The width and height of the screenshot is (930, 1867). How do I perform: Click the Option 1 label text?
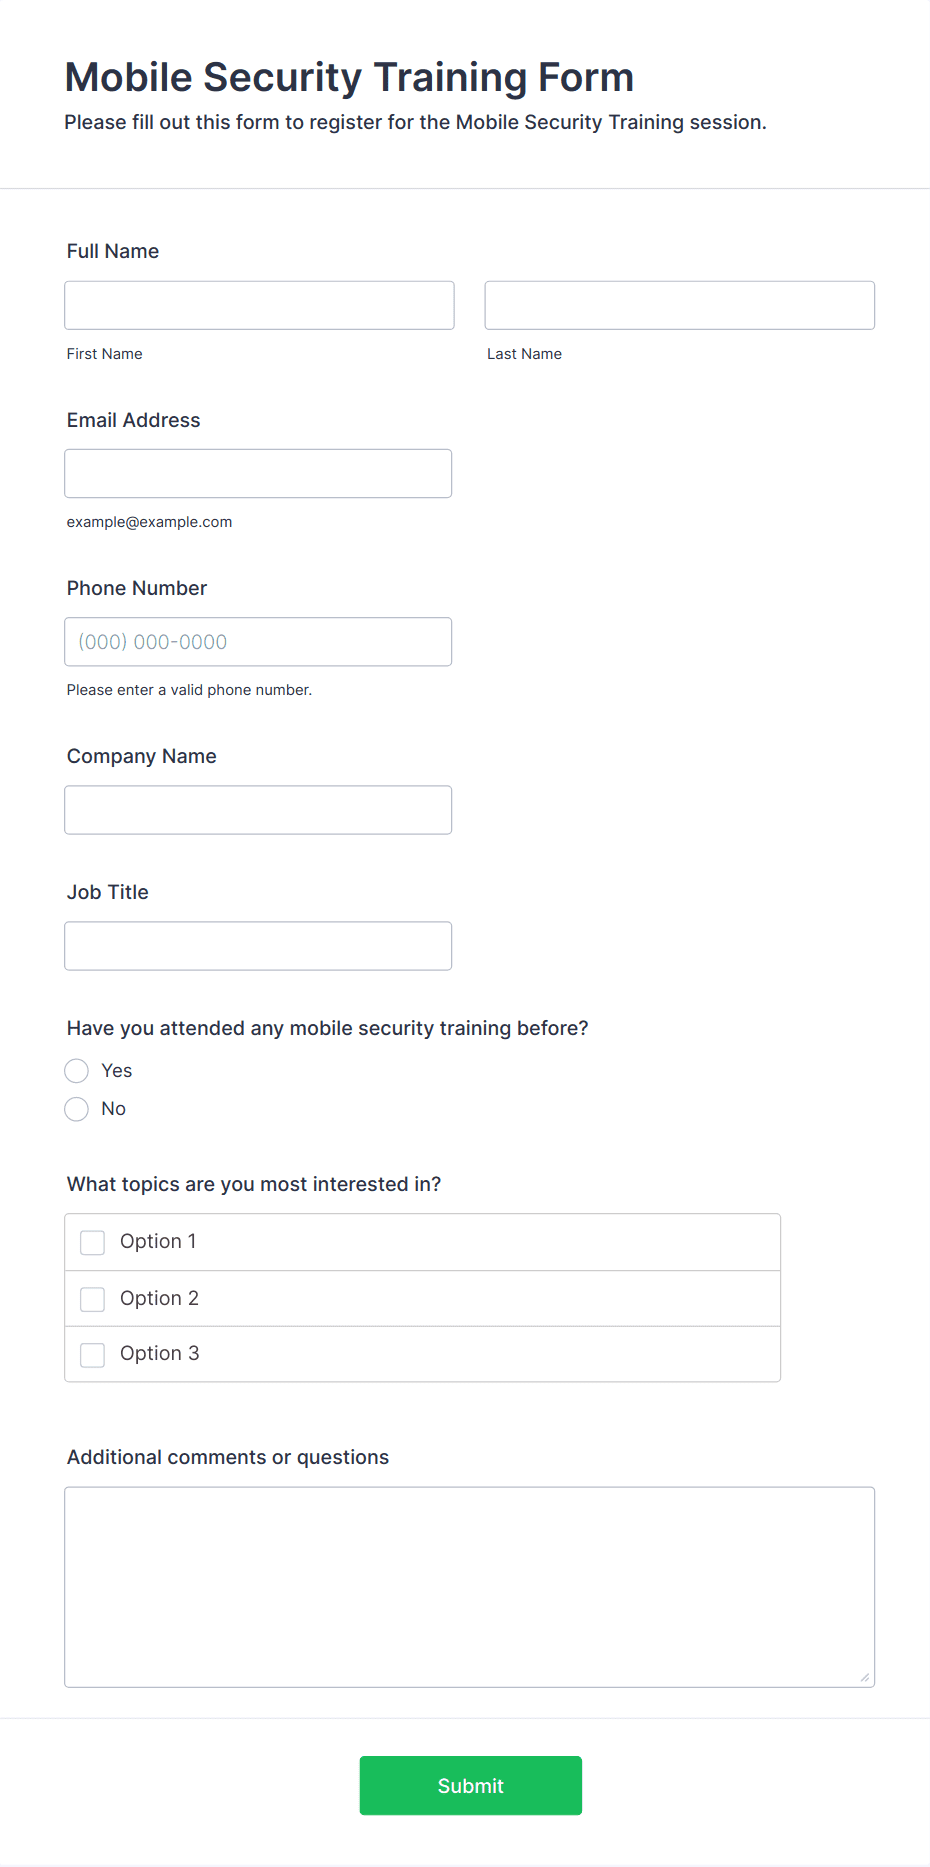[x=158, y=1242]
